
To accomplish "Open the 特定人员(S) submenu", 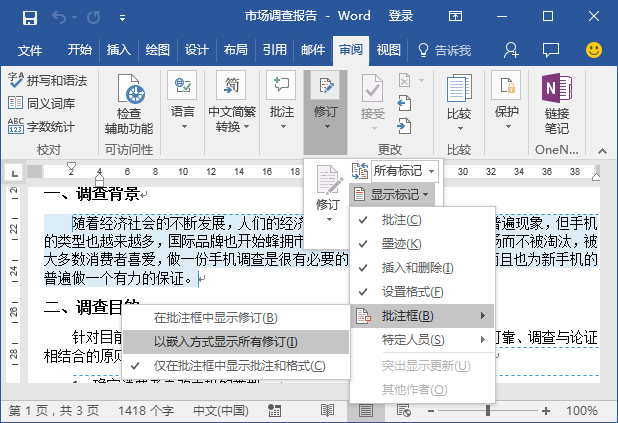I will 423,339.
